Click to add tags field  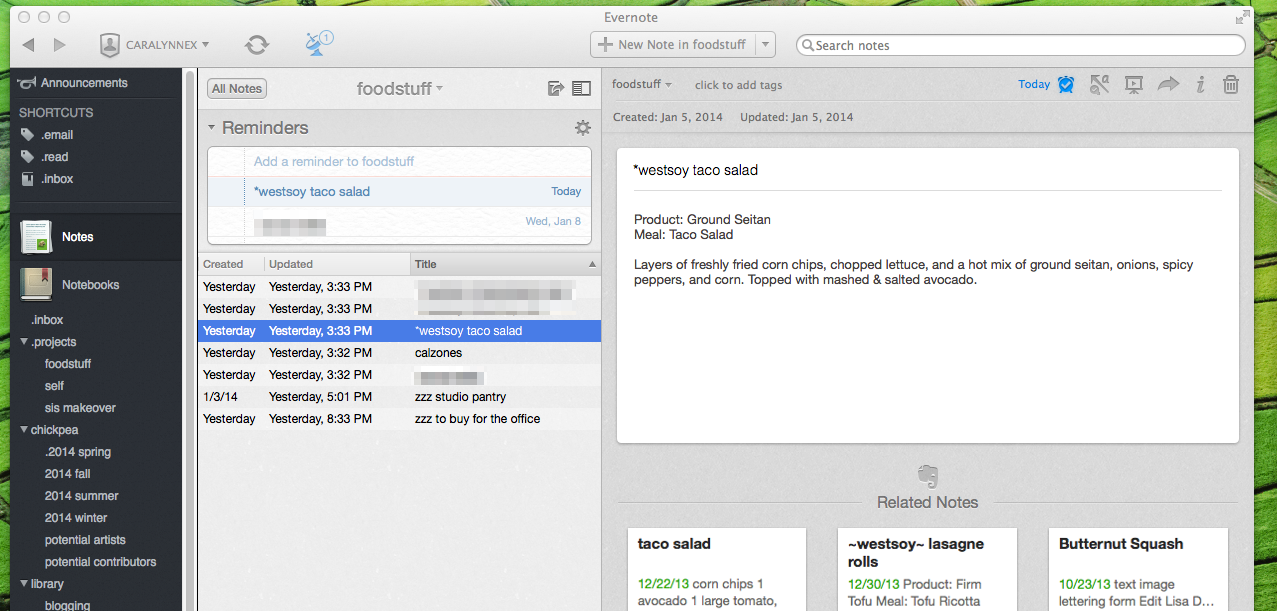[739, 85]
